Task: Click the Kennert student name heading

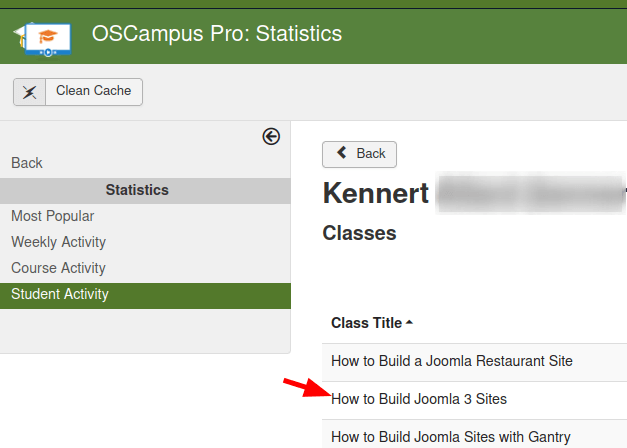Action: tap(375, 193)
